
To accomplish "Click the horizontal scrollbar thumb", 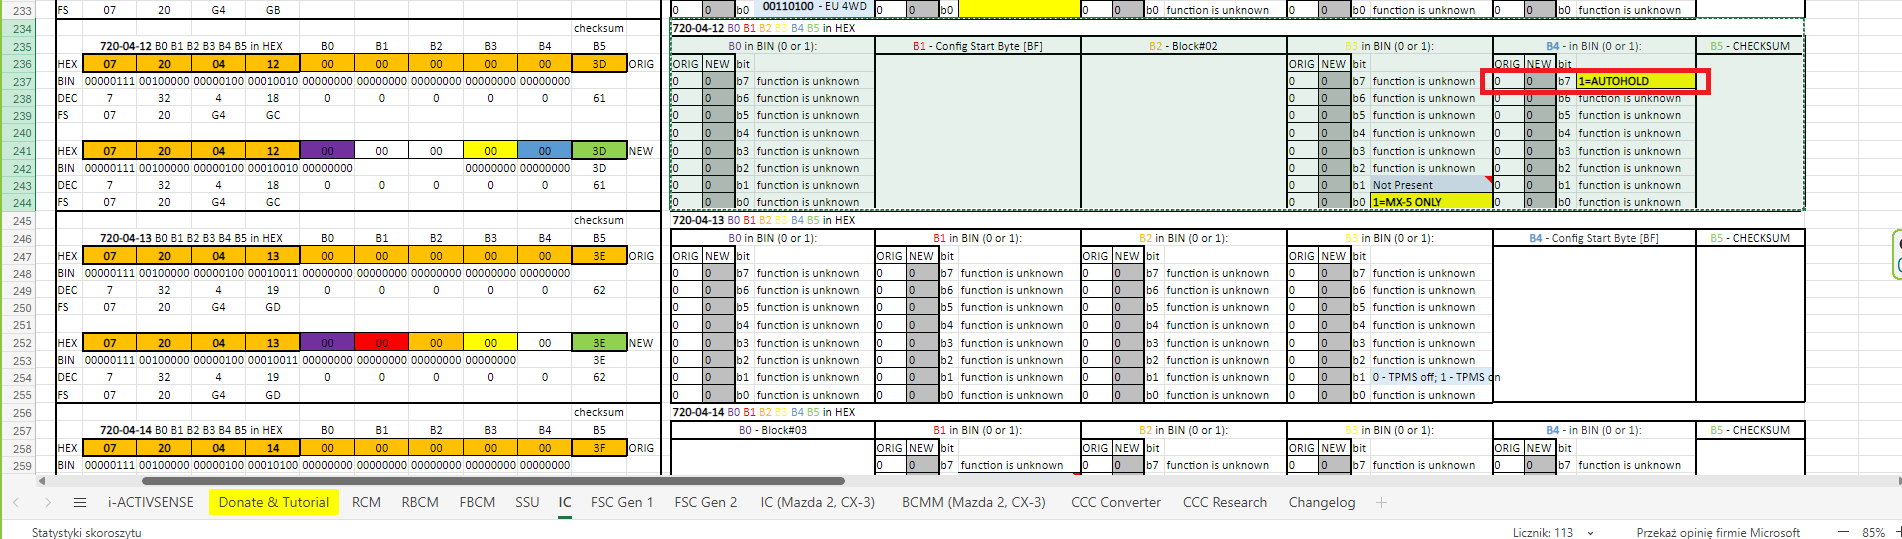I will pos(450,481).
